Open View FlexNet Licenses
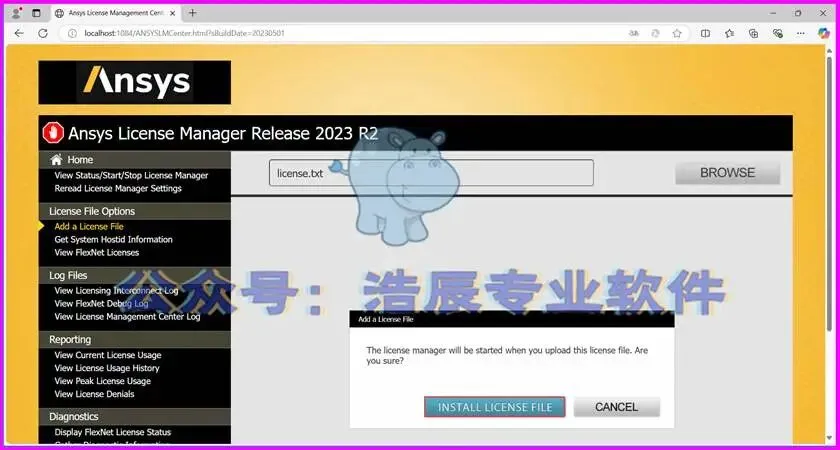This screenshot has height=450, width=840. 96,252
